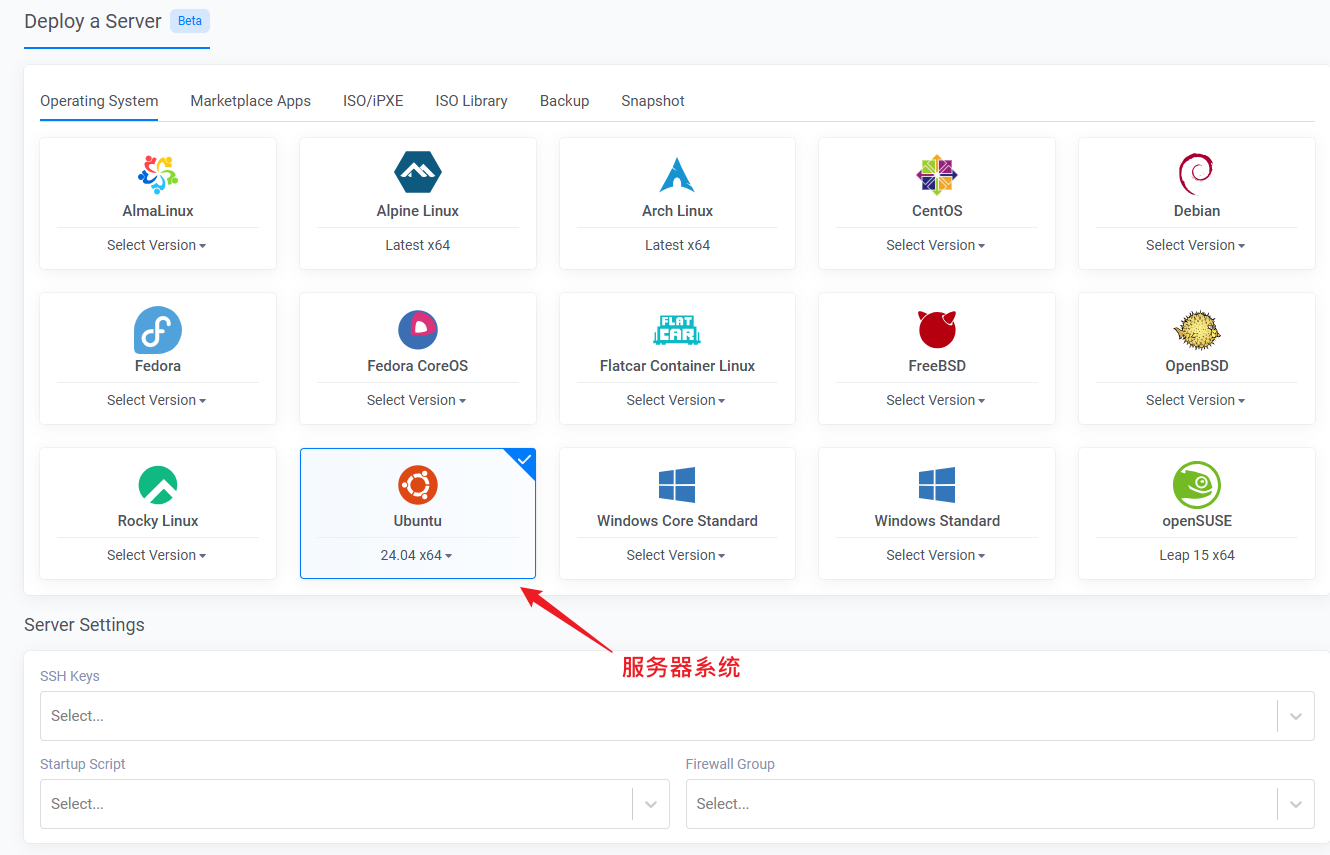The image size is (1330, 855).
Task: Click the Rocky Linux logo icon
Action: 157,485
